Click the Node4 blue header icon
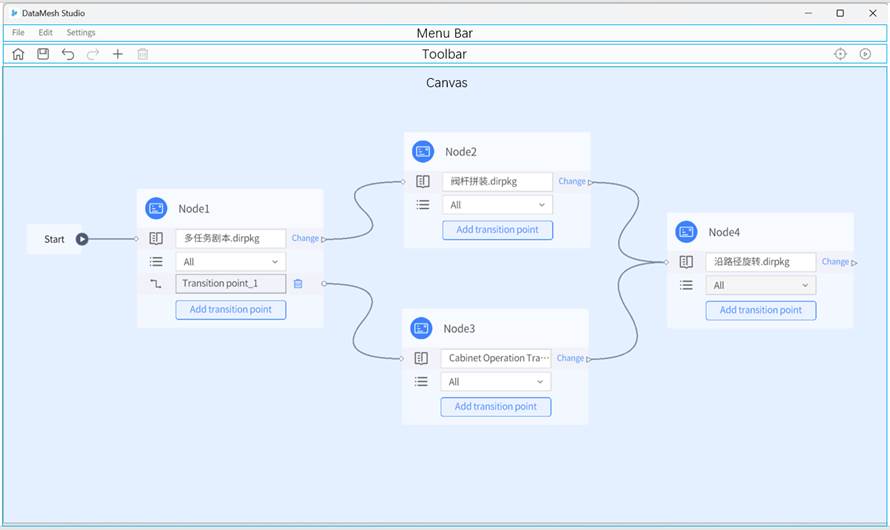This screenshot has height=530, width=890. [x=686, y=232]
